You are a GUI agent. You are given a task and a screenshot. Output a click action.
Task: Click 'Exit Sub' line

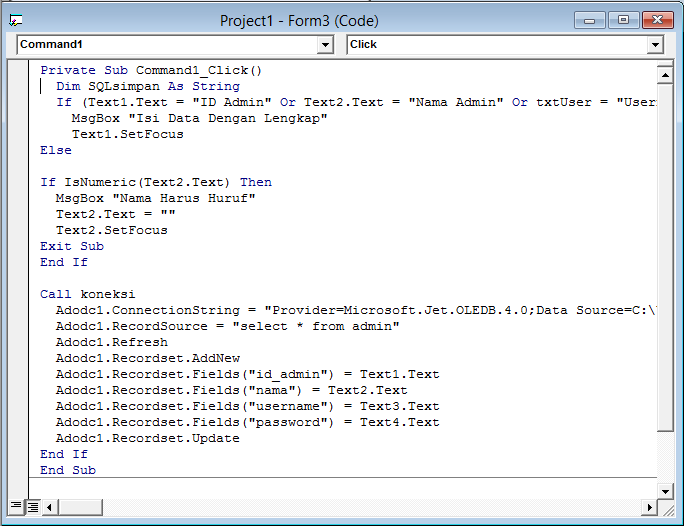point(72,246)
